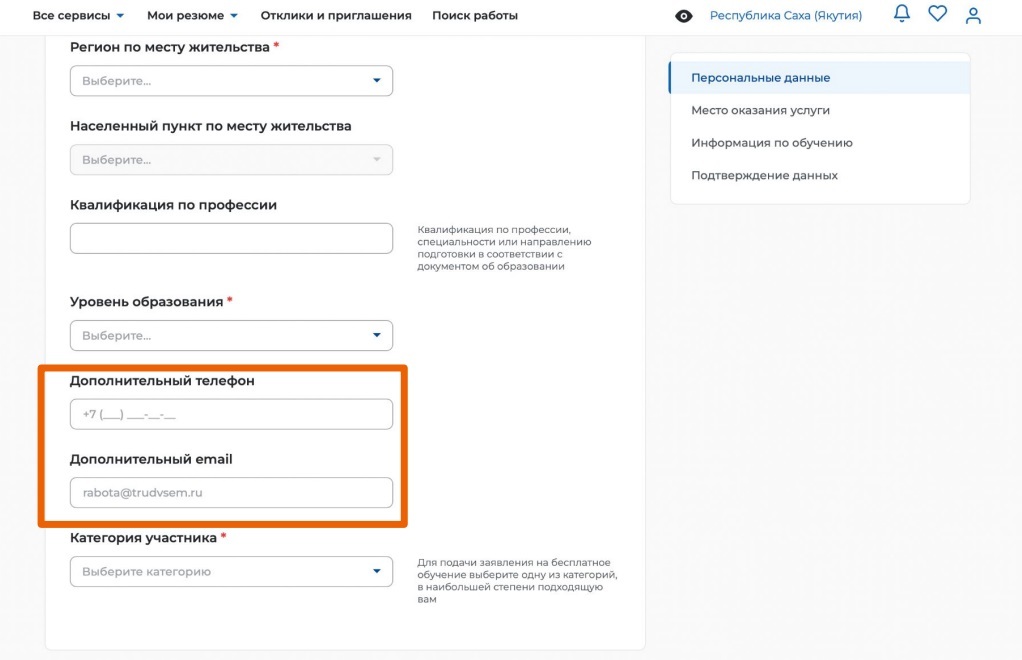
Task: Open the Уровень образования dropdown
Action: click(x=231, y=336)
